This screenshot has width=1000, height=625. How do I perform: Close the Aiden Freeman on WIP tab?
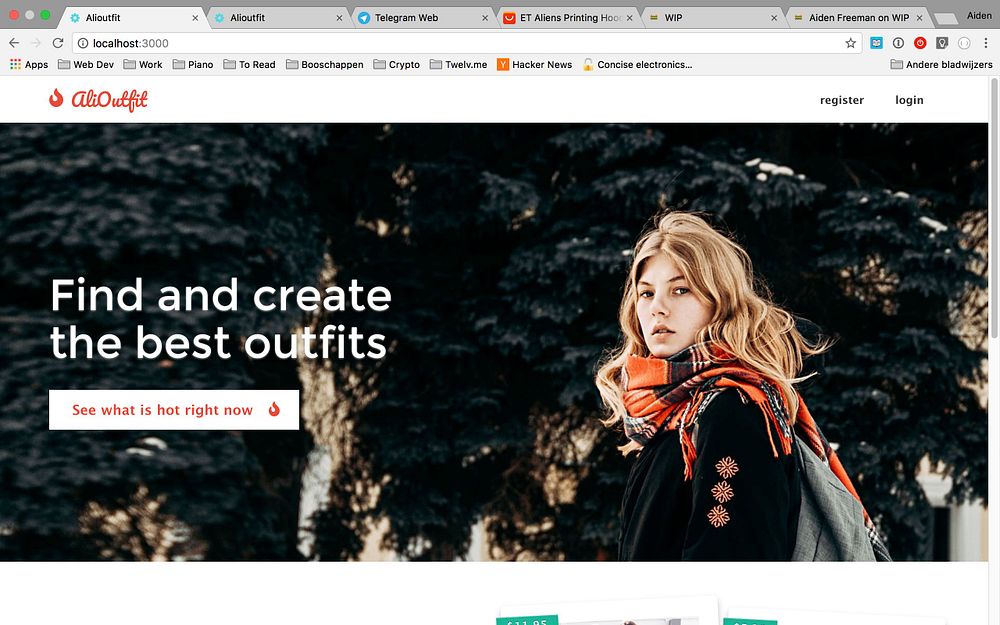point(919,18)
